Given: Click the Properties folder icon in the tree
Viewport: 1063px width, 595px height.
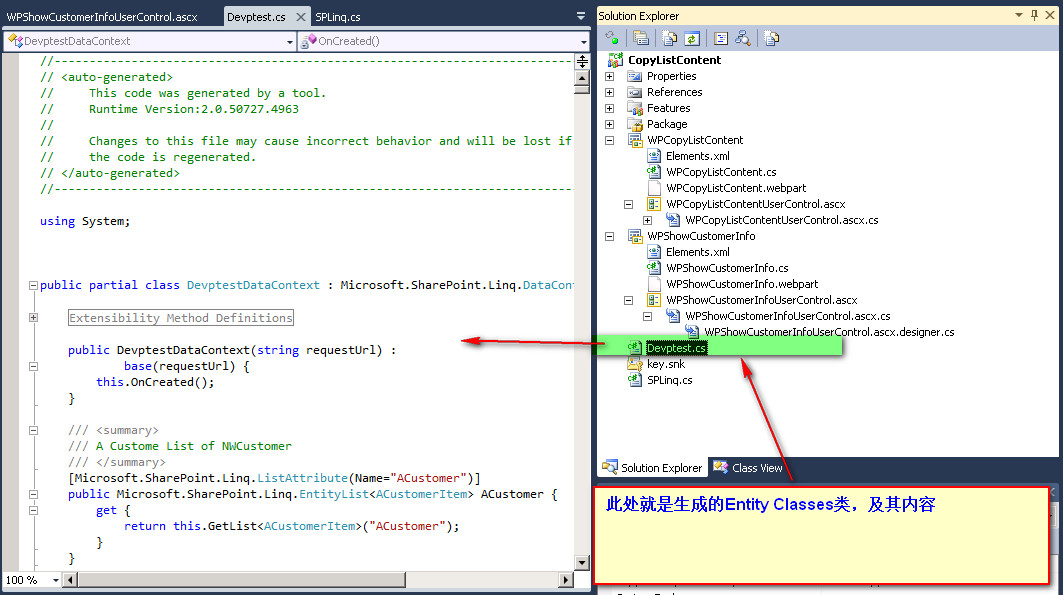Looking at the screenshot, I should coord(635,76).
